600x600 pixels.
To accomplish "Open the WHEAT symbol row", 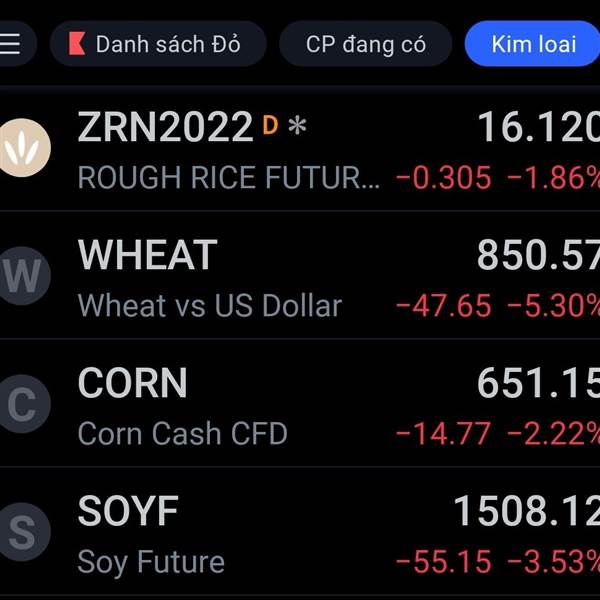I will point(300,276).
